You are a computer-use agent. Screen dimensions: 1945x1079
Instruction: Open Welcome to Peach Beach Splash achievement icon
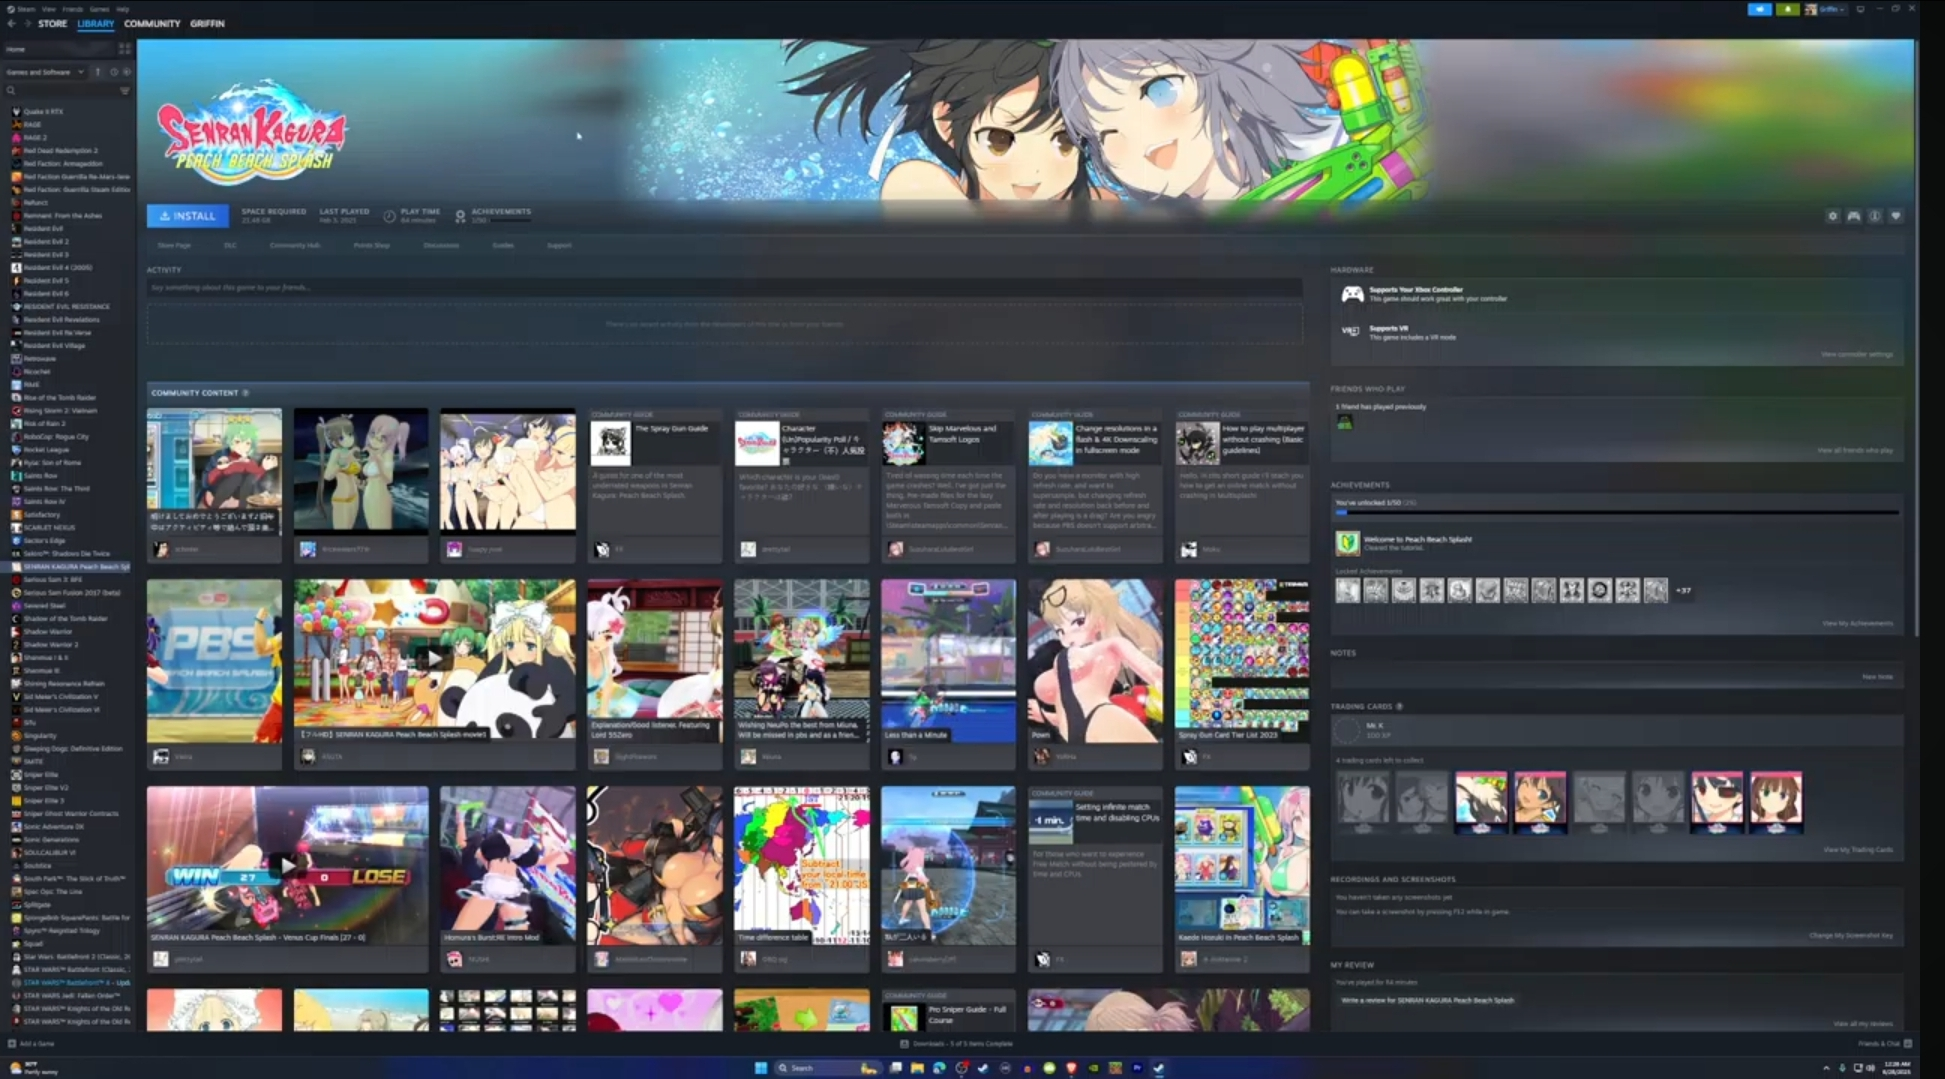pos(1347,543)
